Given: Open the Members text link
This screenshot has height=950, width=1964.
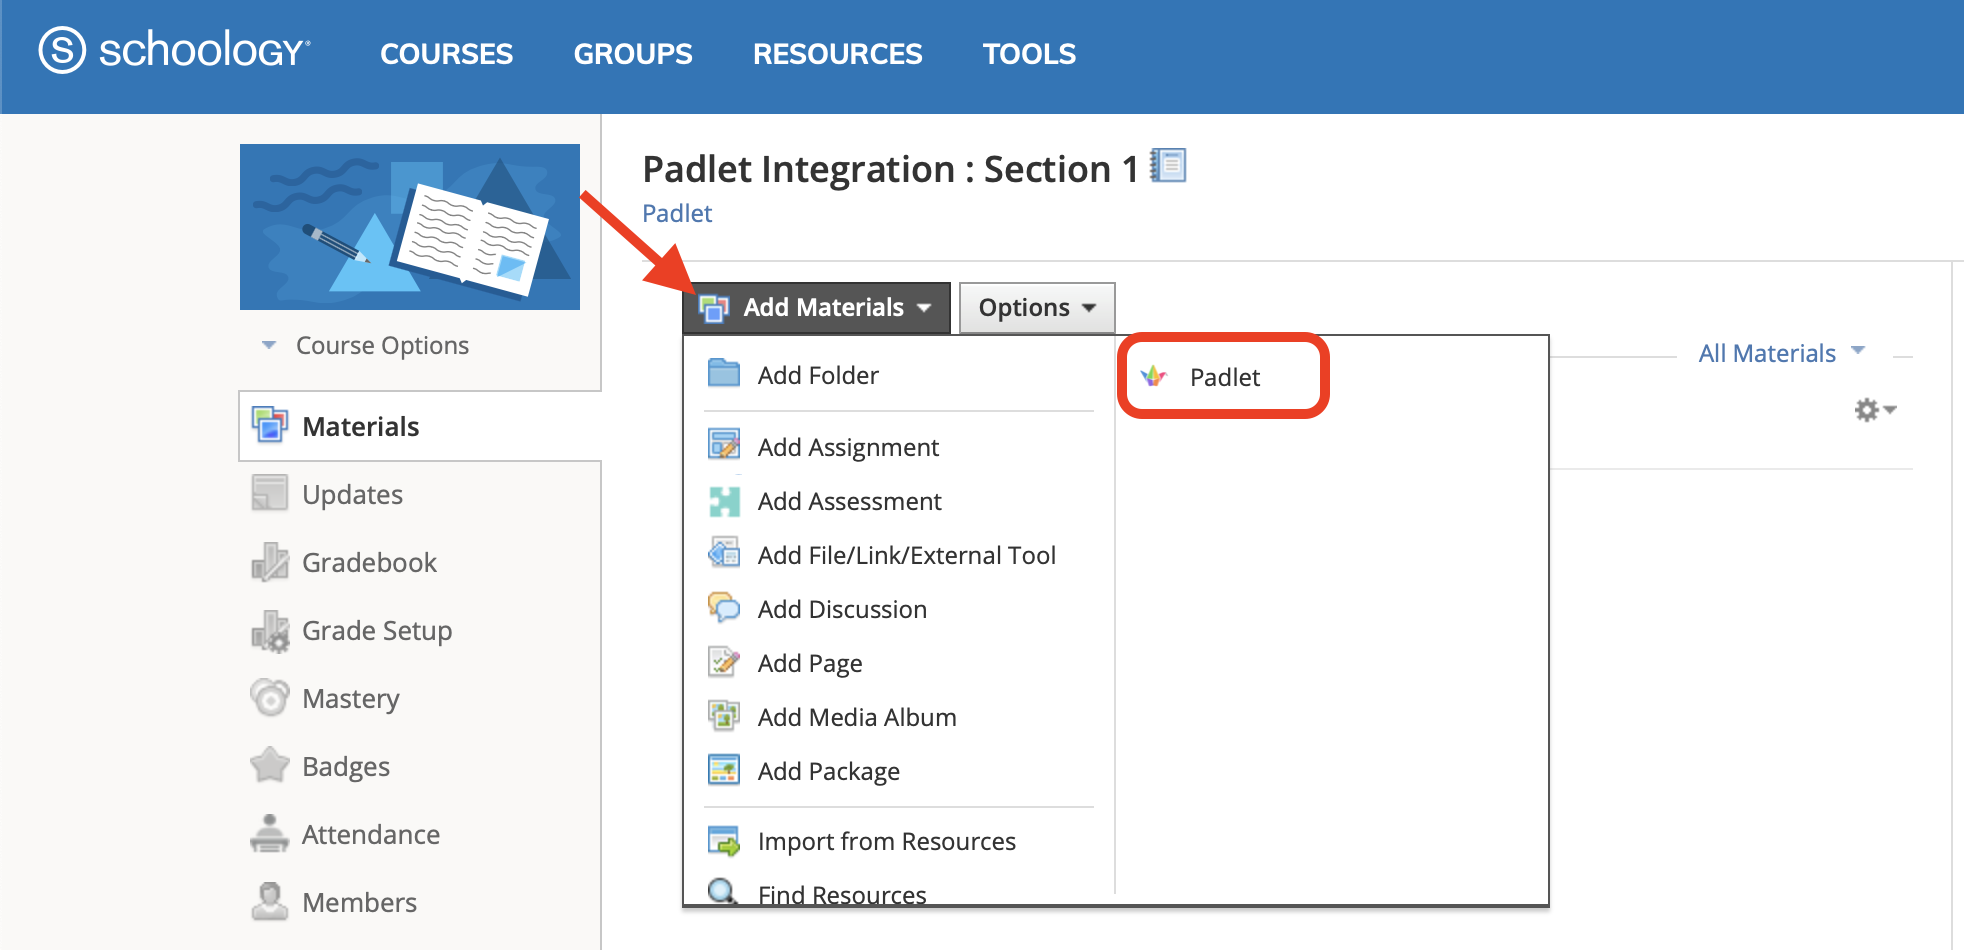Looking at the screenshot, I should coord(360,903).
